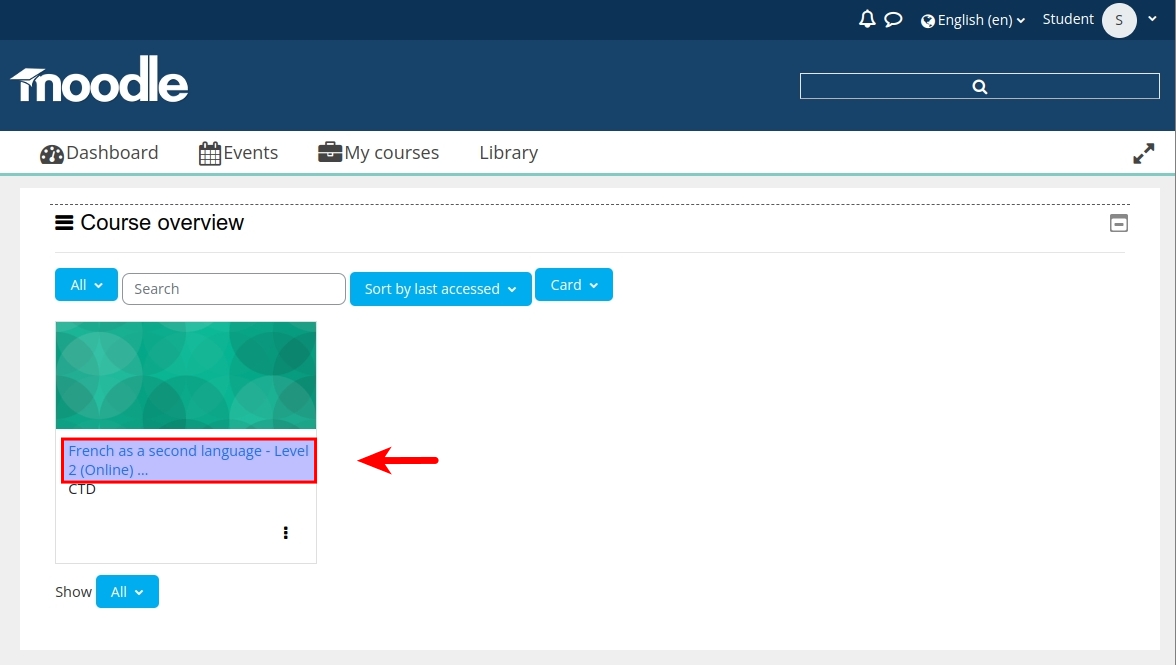Click the CTD category text

[x=82, y=489]
